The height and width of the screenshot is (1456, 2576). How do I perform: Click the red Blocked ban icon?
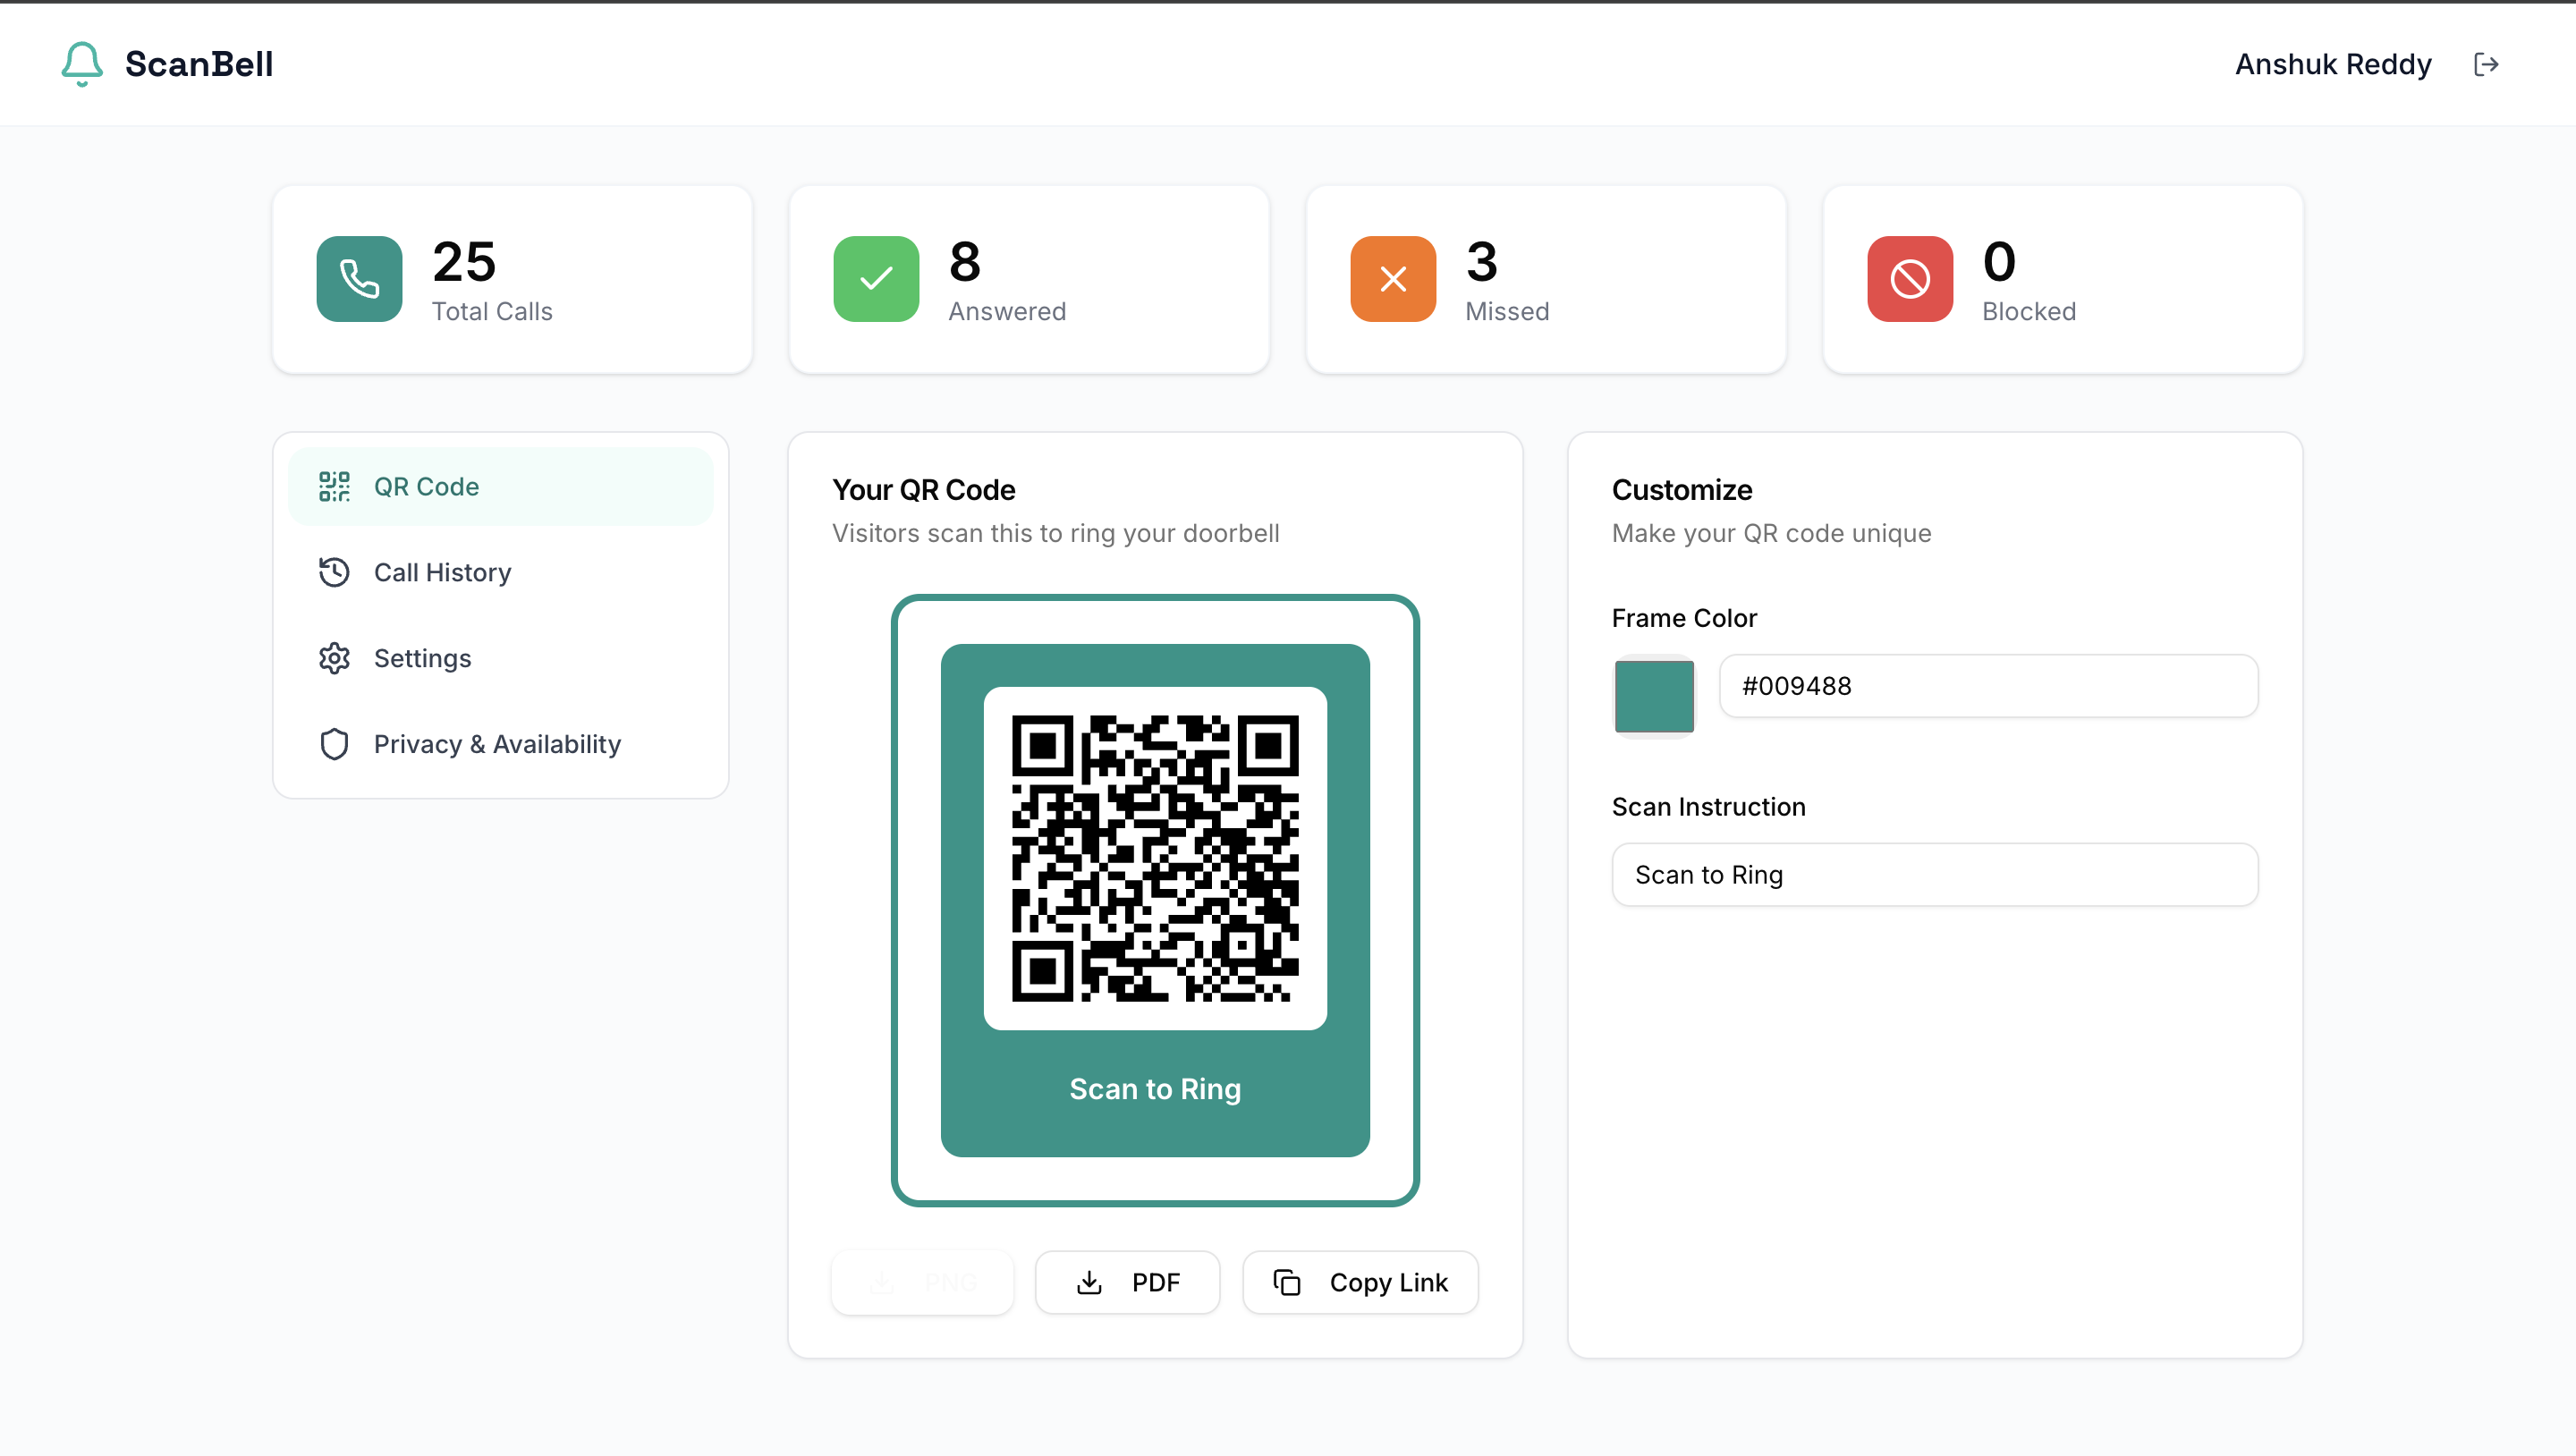tap(1910, 279)
